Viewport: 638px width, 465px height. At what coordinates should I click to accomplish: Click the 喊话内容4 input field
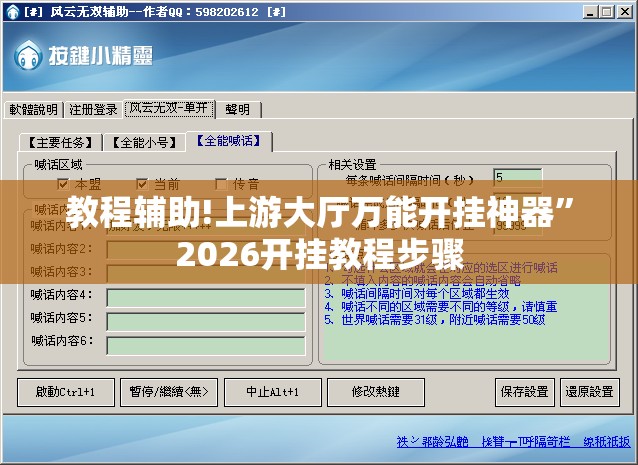coord(206,298)
